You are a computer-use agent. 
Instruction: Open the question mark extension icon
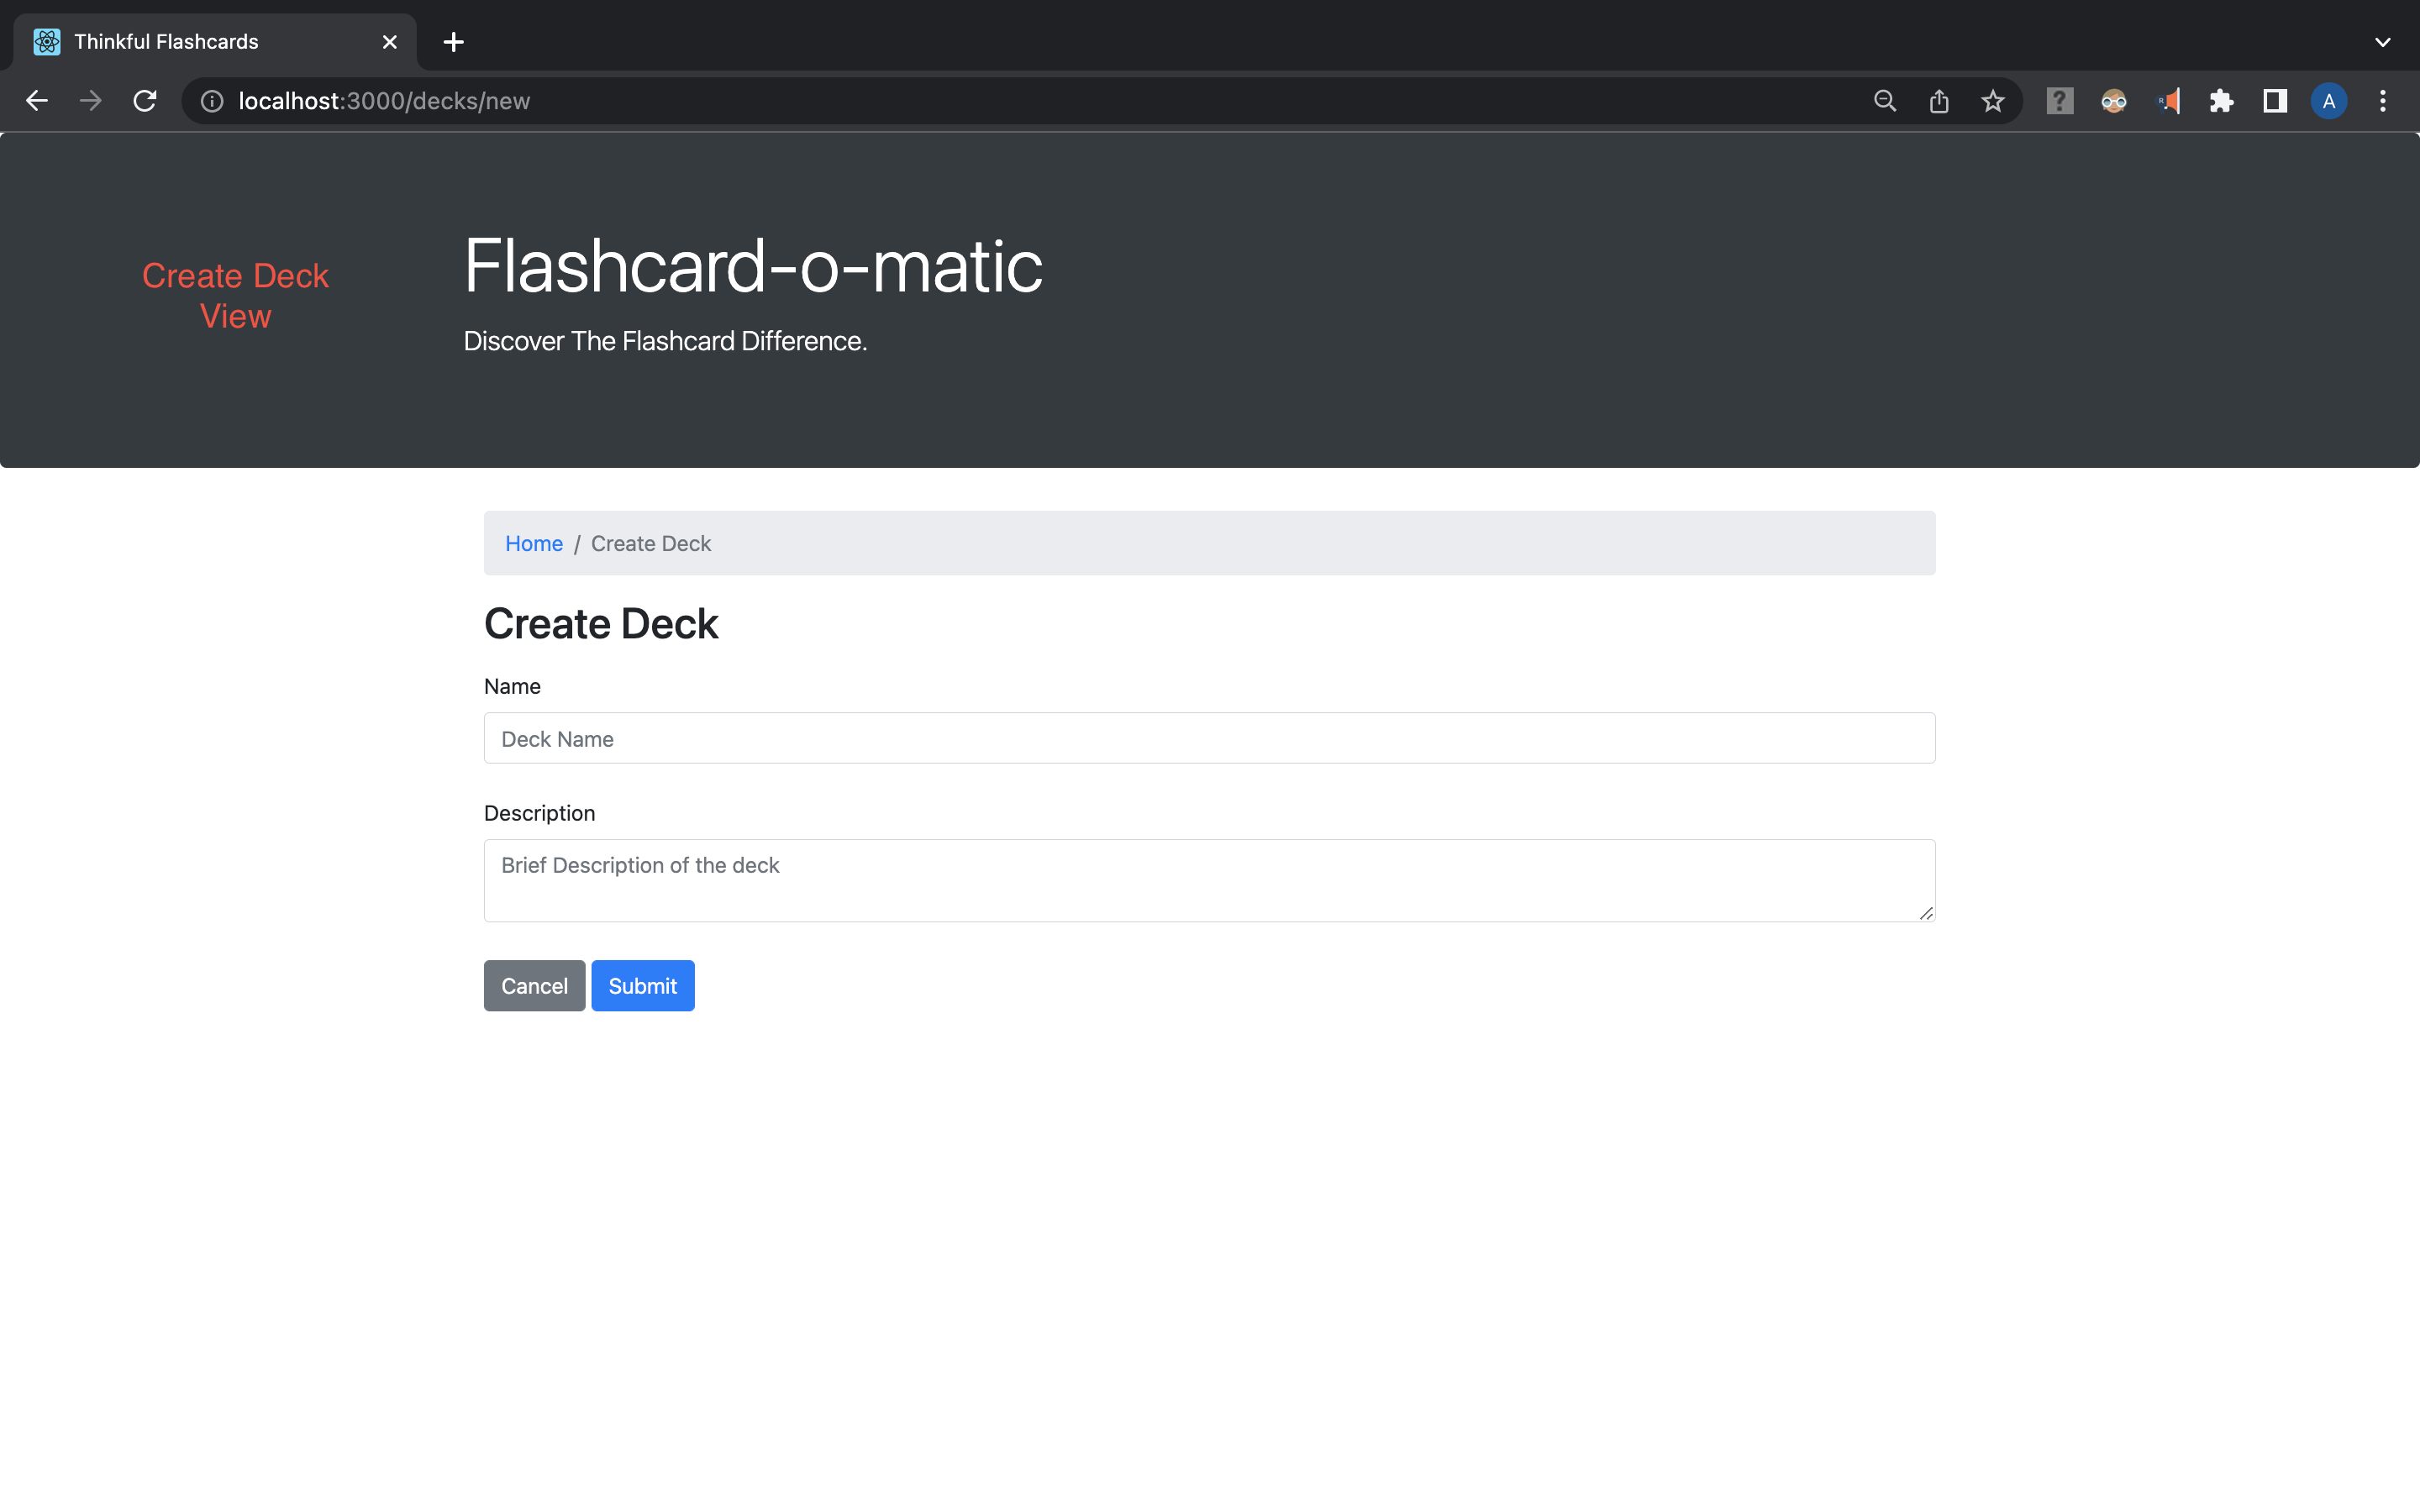tap(2060, 101)
